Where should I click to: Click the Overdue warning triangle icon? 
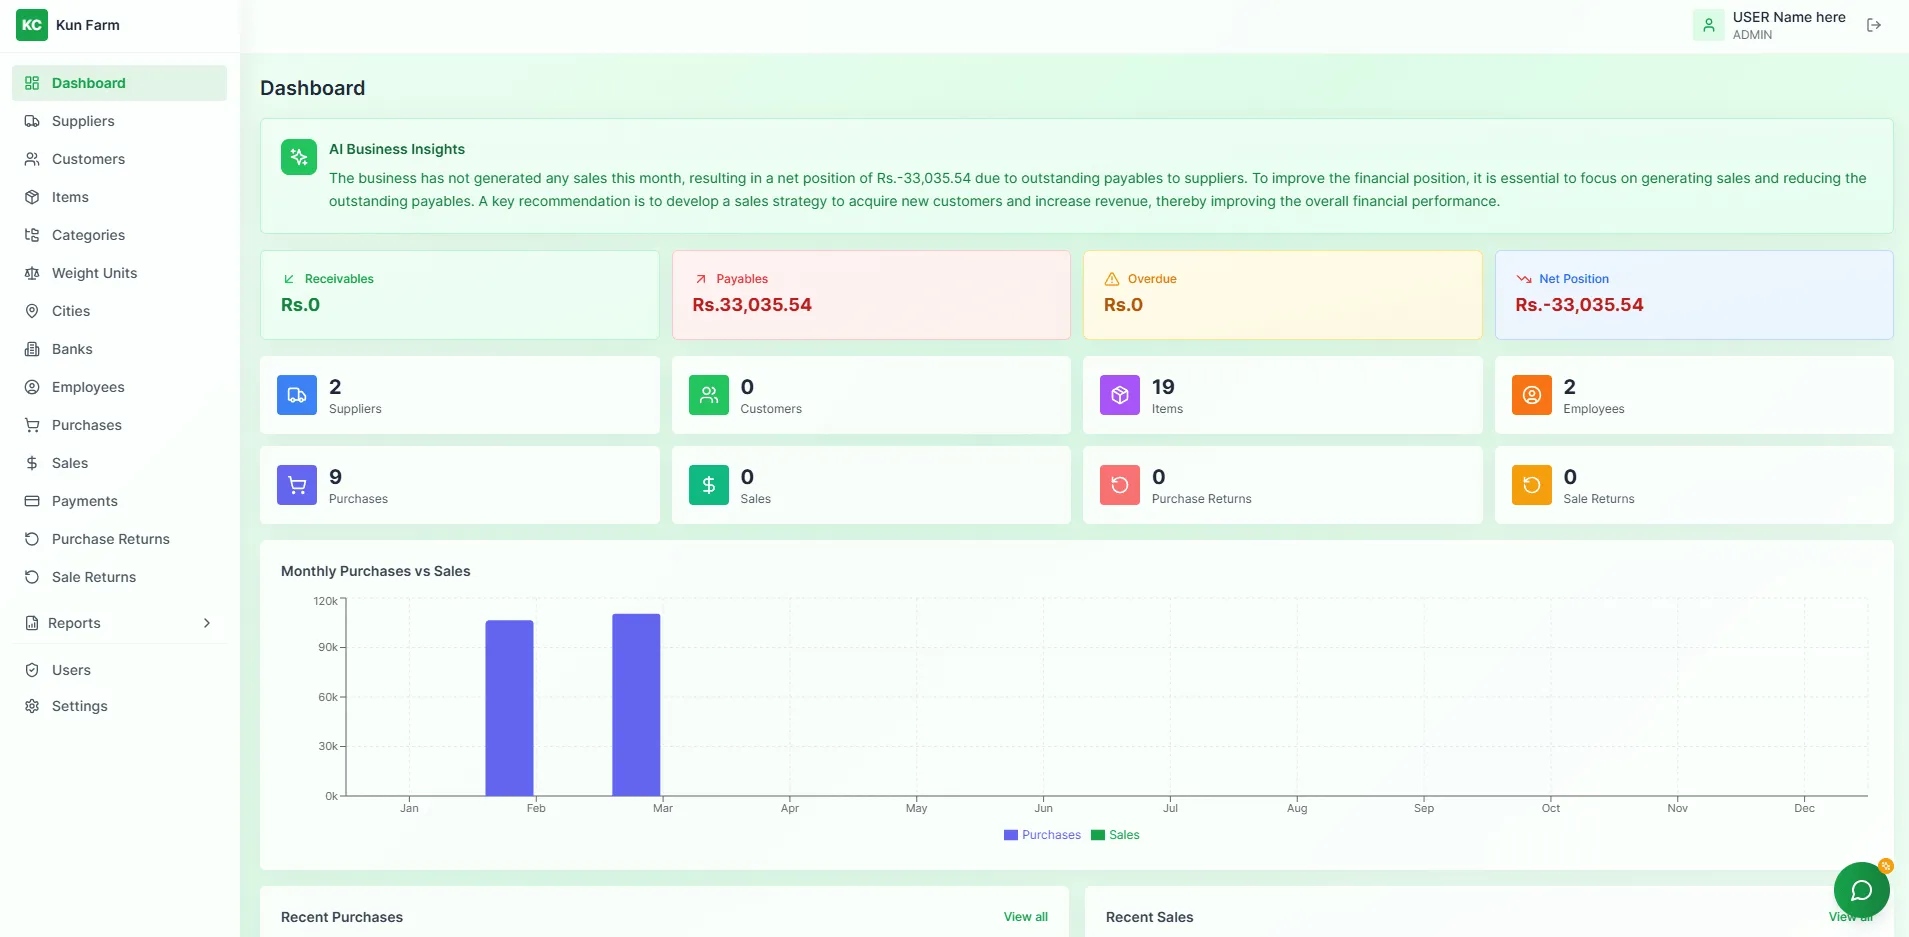(1112, 279)
